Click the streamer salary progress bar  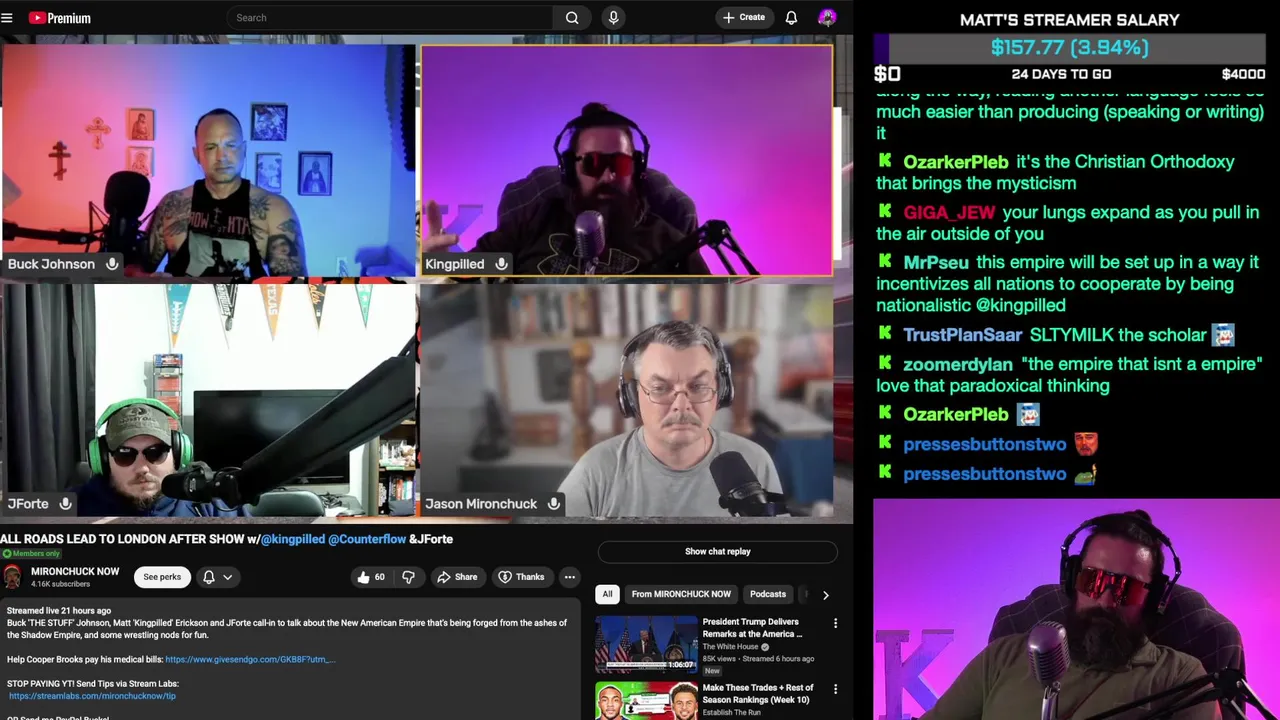1069,48
